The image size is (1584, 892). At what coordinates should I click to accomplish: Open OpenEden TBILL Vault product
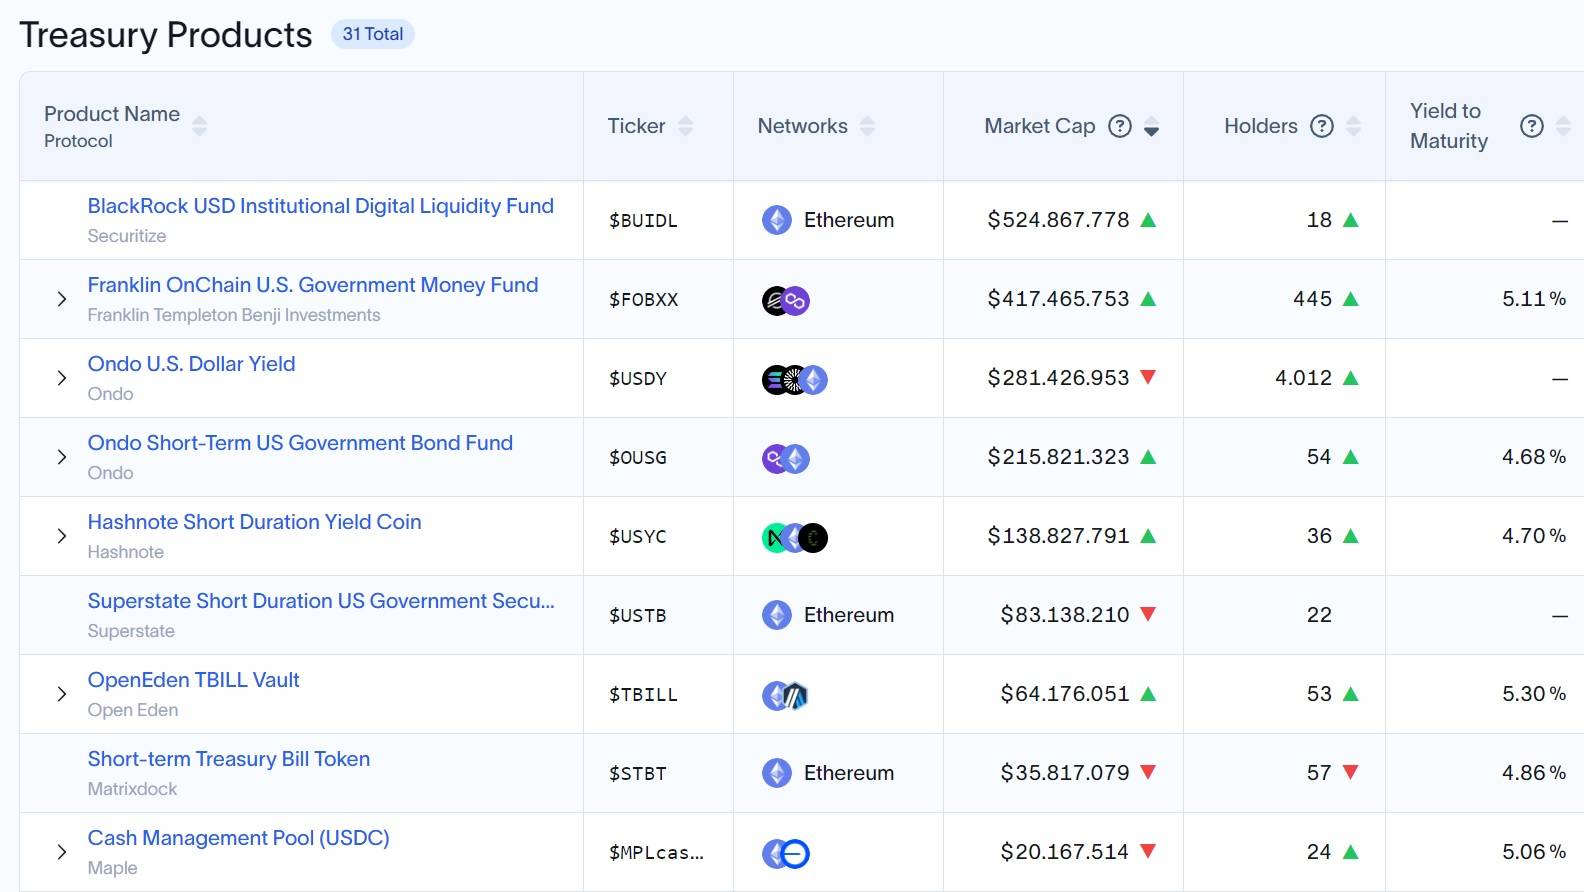[193, 680]
